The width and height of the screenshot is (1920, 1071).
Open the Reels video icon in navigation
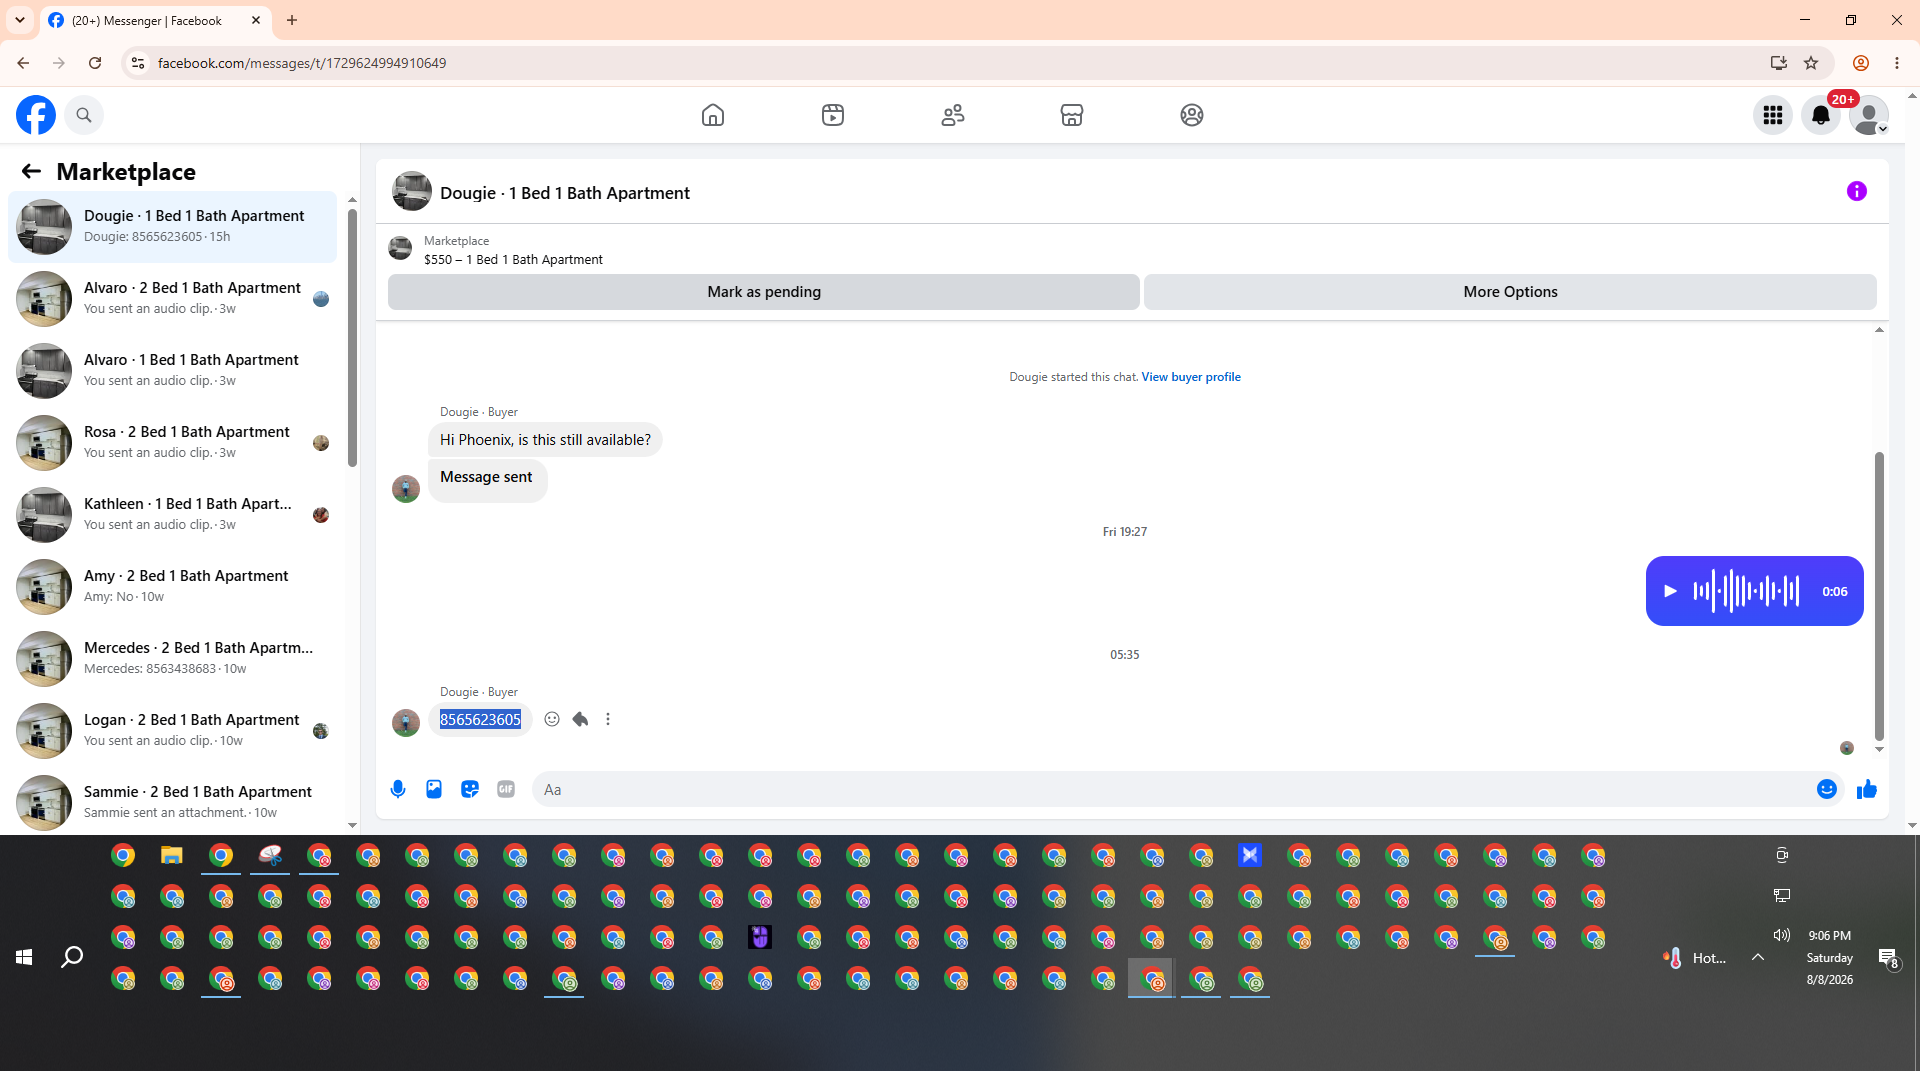point(833,115)
